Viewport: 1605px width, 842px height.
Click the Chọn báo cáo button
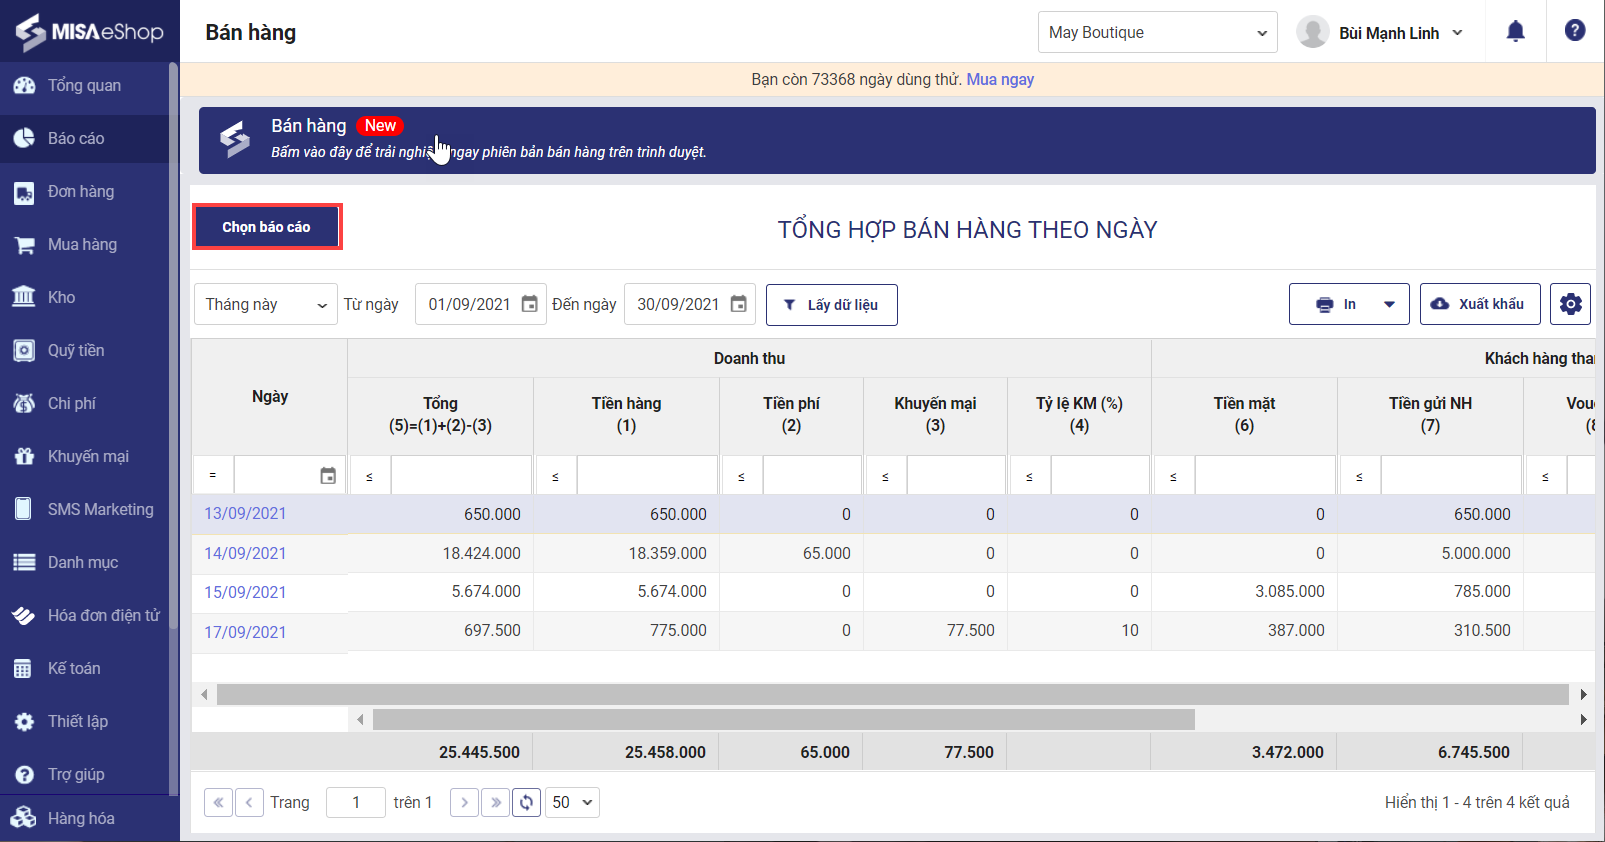(266, 227)
